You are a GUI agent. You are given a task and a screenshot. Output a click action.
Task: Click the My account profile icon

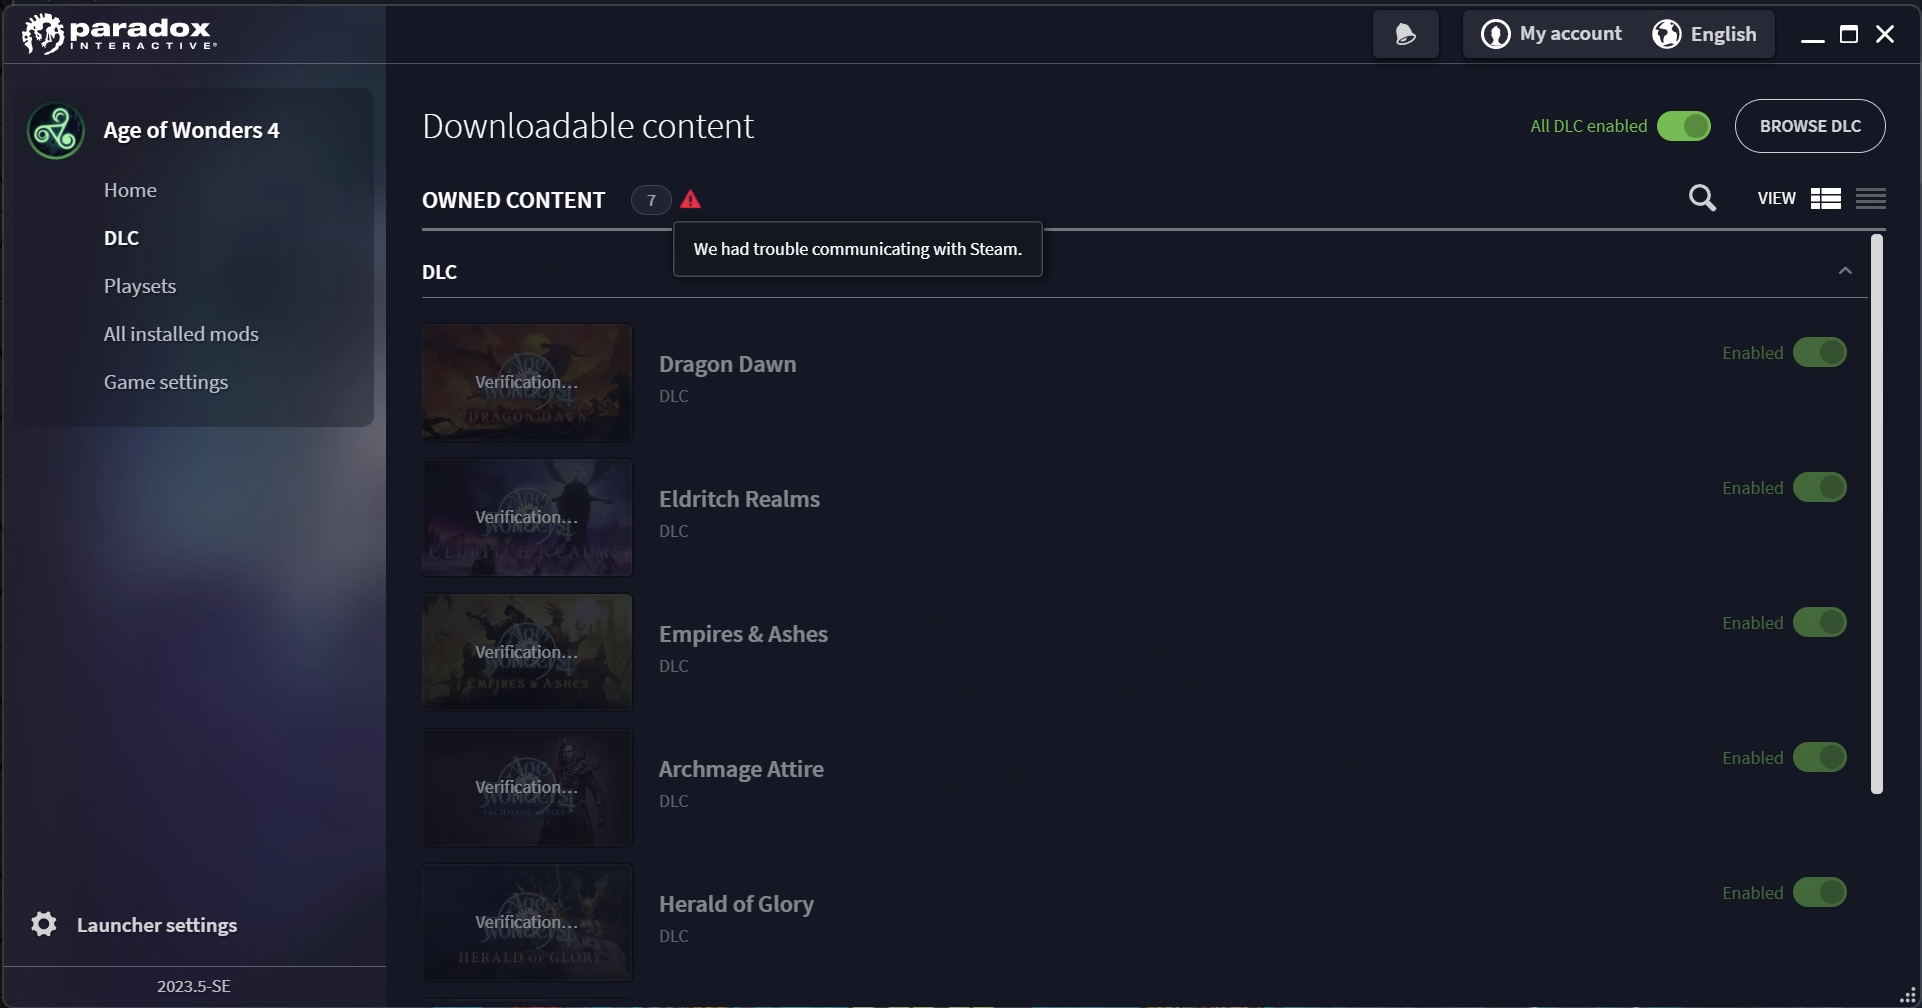1495,34
